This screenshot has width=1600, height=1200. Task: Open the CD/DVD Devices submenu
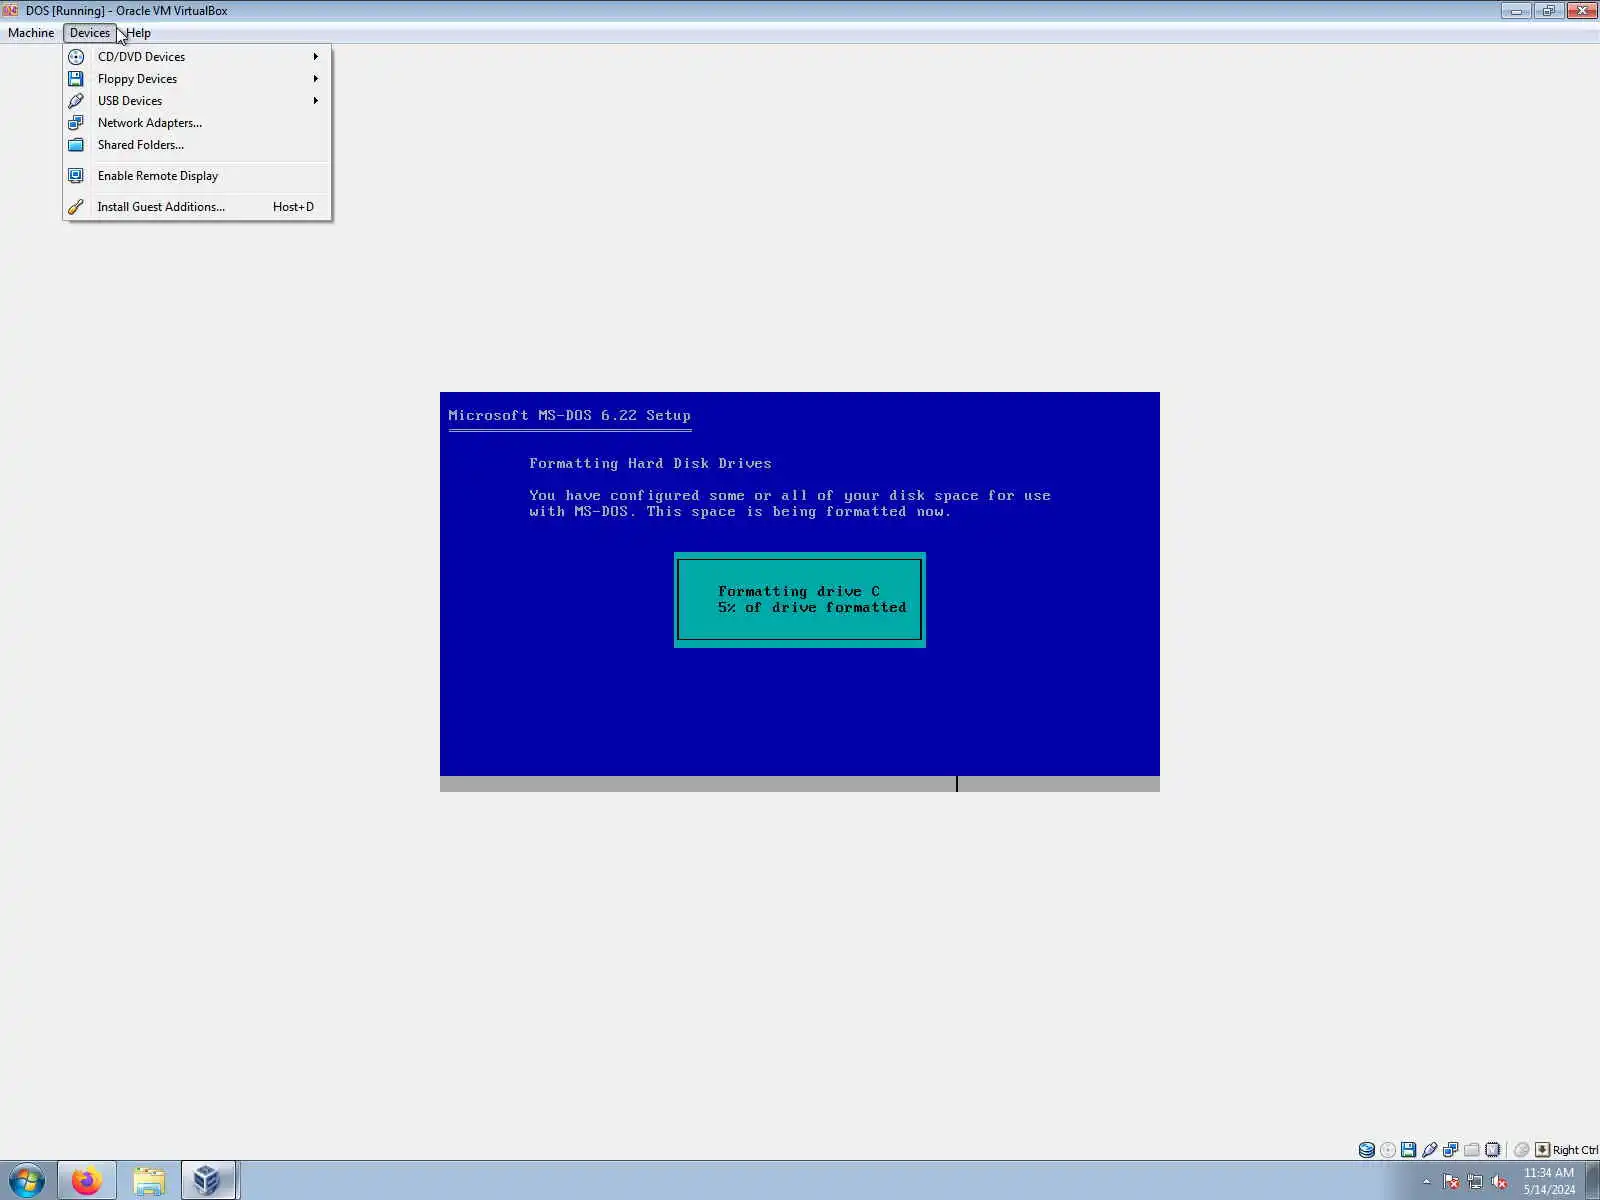(x=197, y=57)
